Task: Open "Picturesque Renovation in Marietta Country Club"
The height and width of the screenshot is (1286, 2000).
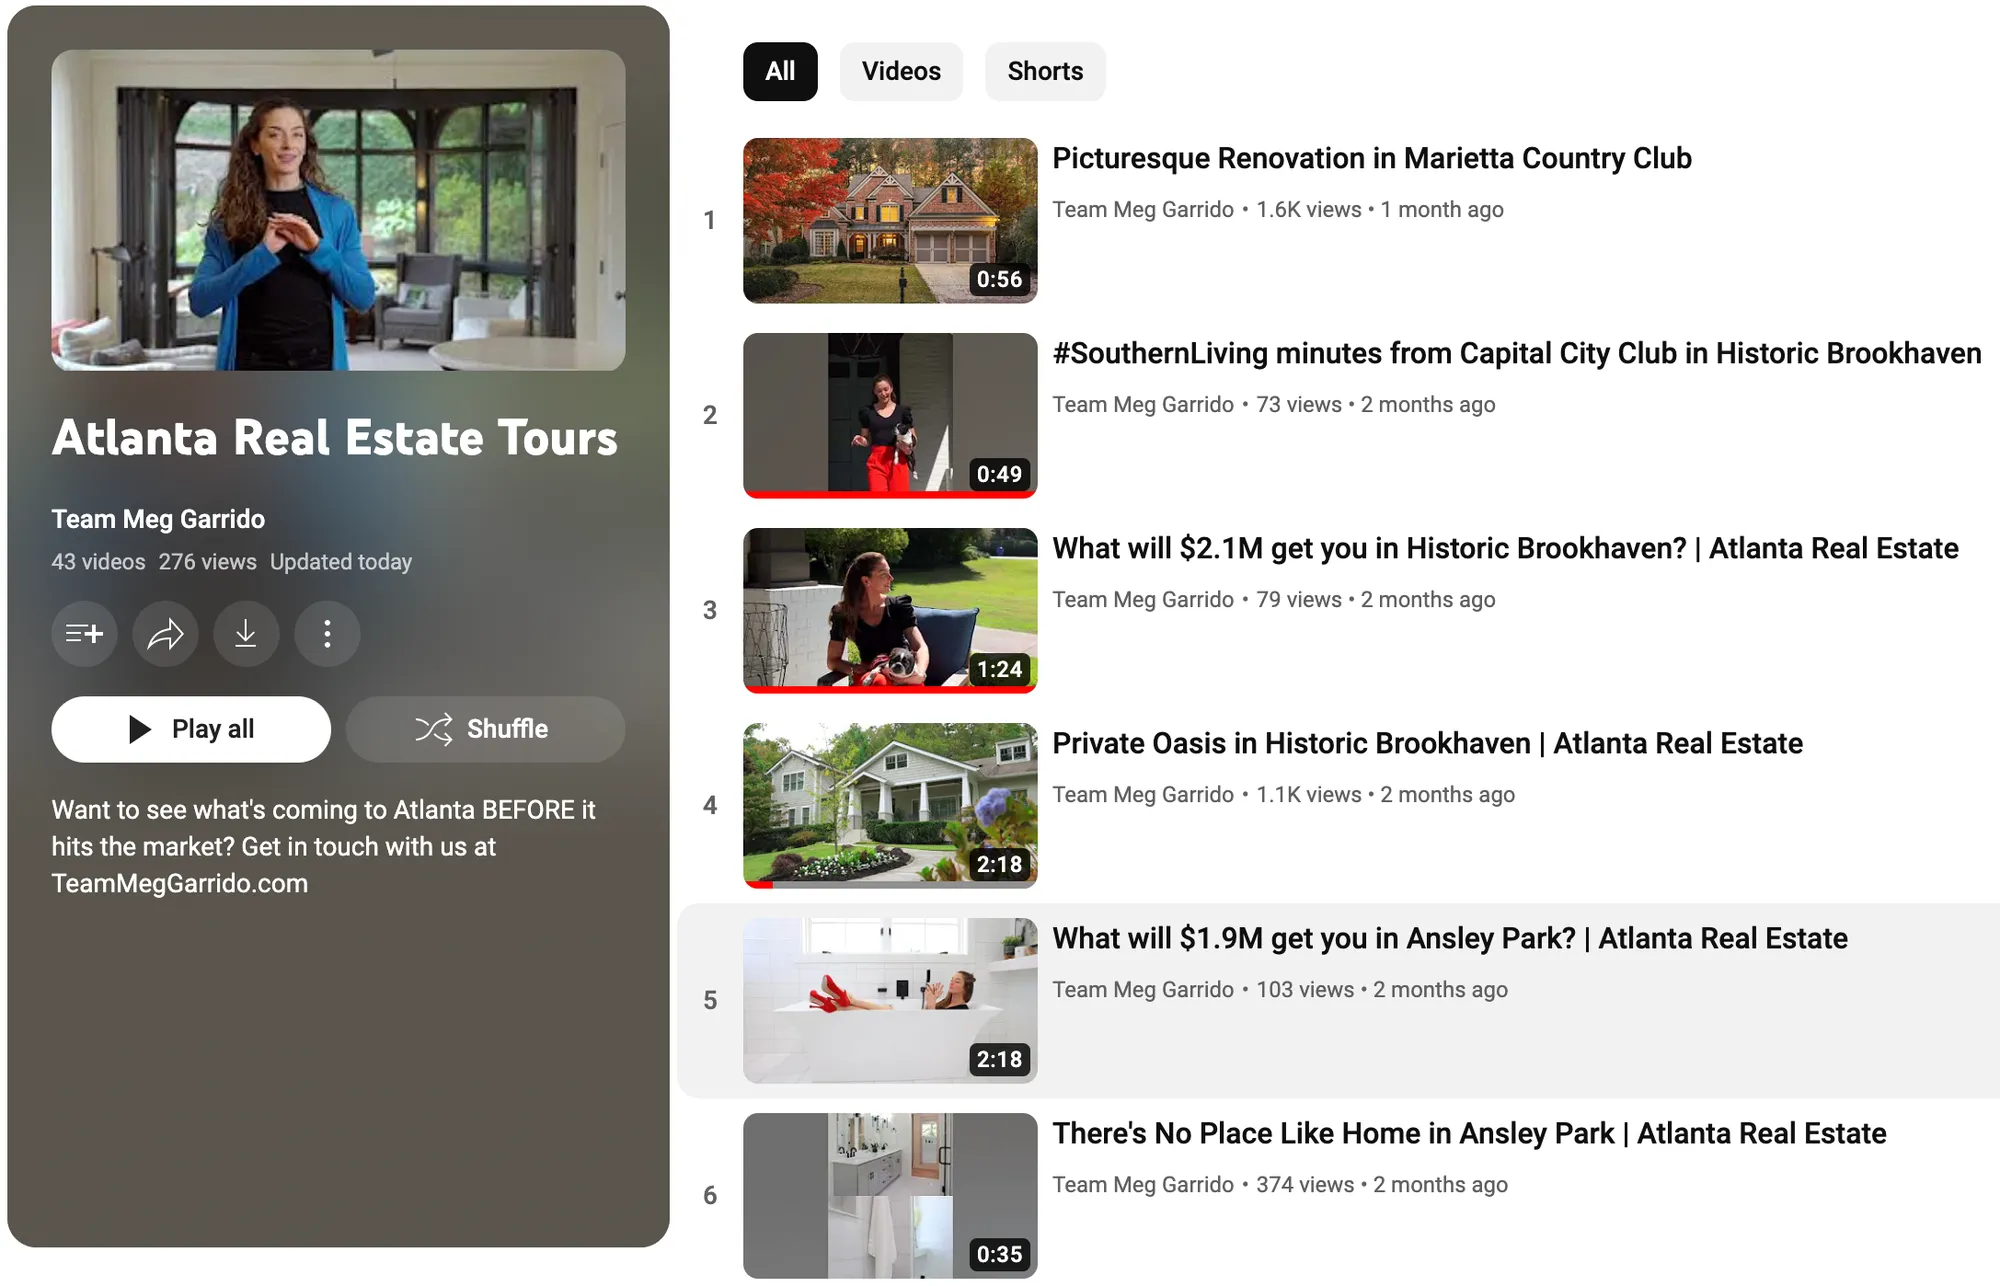Action: click(x=1371, y=158)
